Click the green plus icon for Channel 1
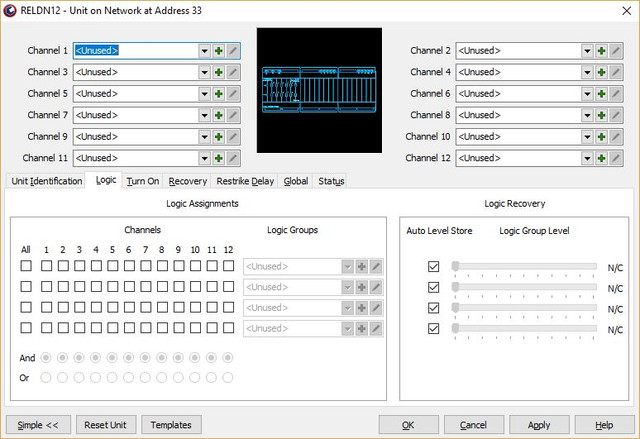 tap(219, 51)
